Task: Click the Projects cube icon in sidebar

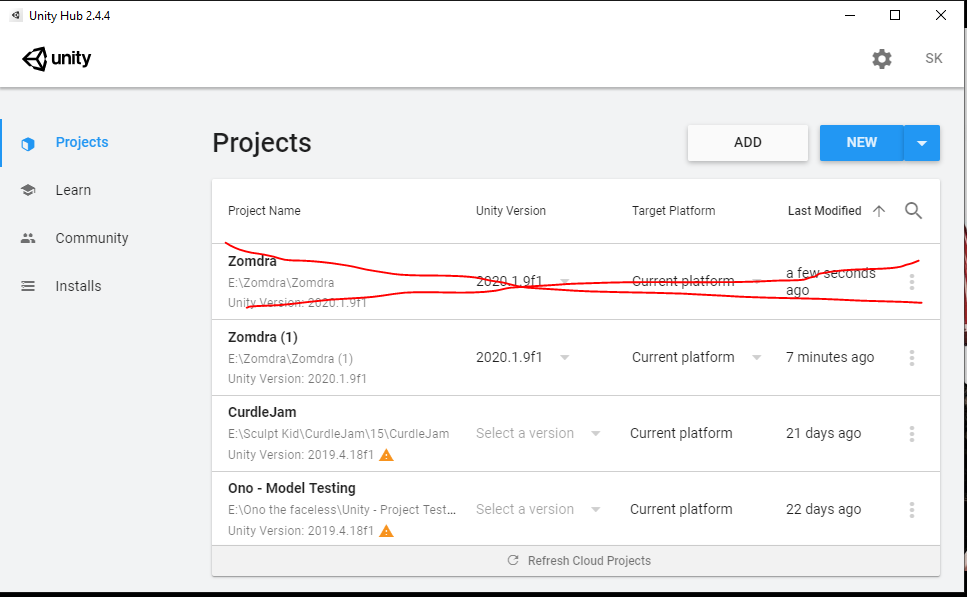Action: coord(28,144)
